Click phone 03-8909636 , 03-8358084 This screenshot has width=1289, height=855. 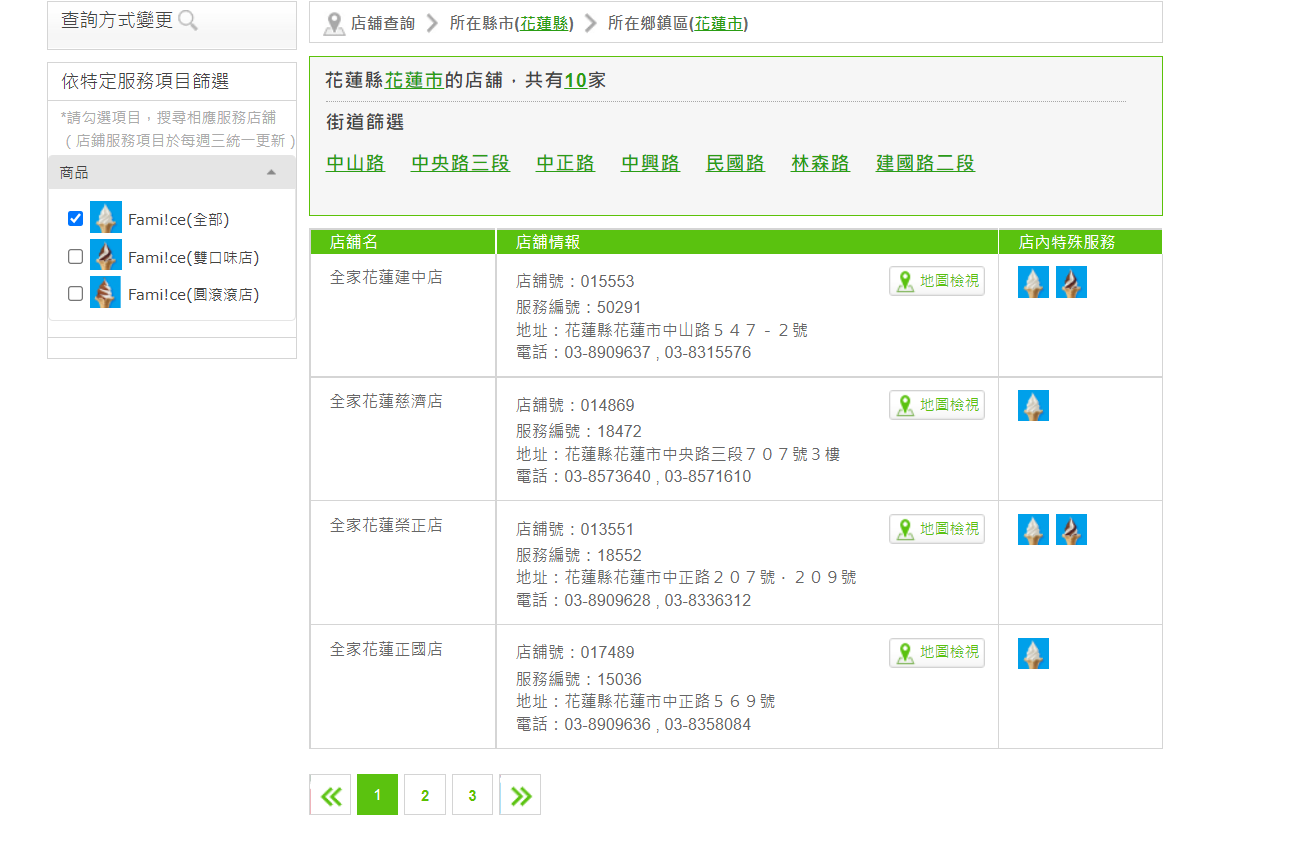pos(657,724)
